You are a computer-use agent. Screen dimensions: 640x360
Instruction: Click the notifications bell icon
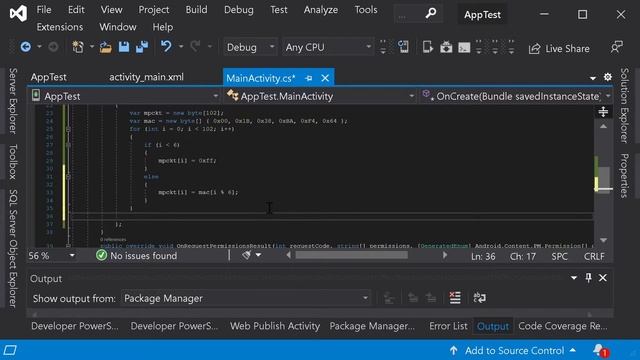tap(600, 350)
